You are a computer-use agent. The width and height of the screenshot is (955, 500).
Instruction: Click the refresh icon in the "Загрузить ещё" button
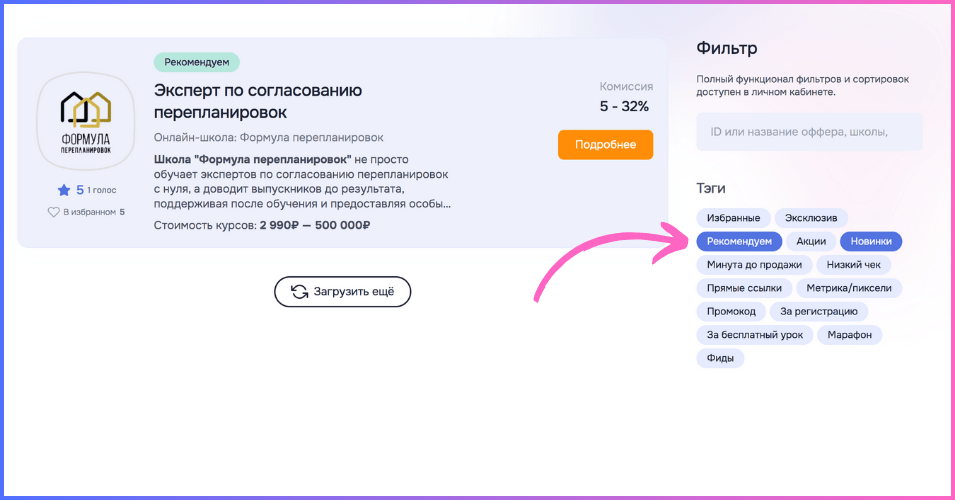point(299,292)
